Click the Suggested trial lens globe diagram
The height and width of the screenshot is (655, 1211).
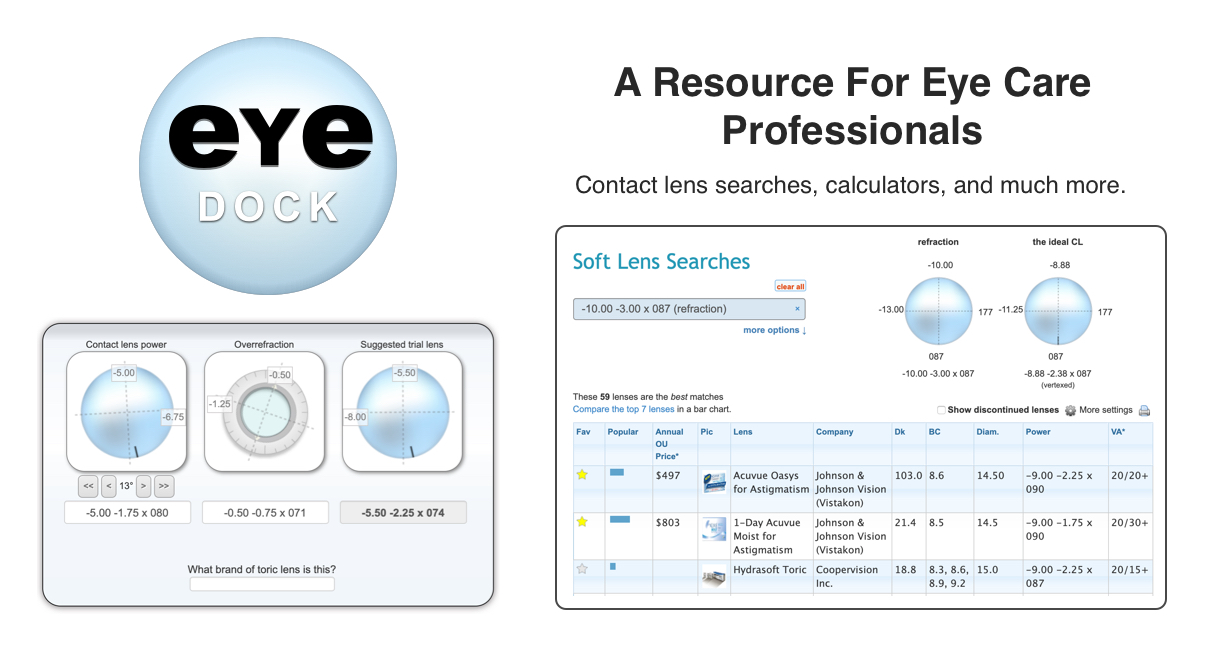click(x=402, y=411)
